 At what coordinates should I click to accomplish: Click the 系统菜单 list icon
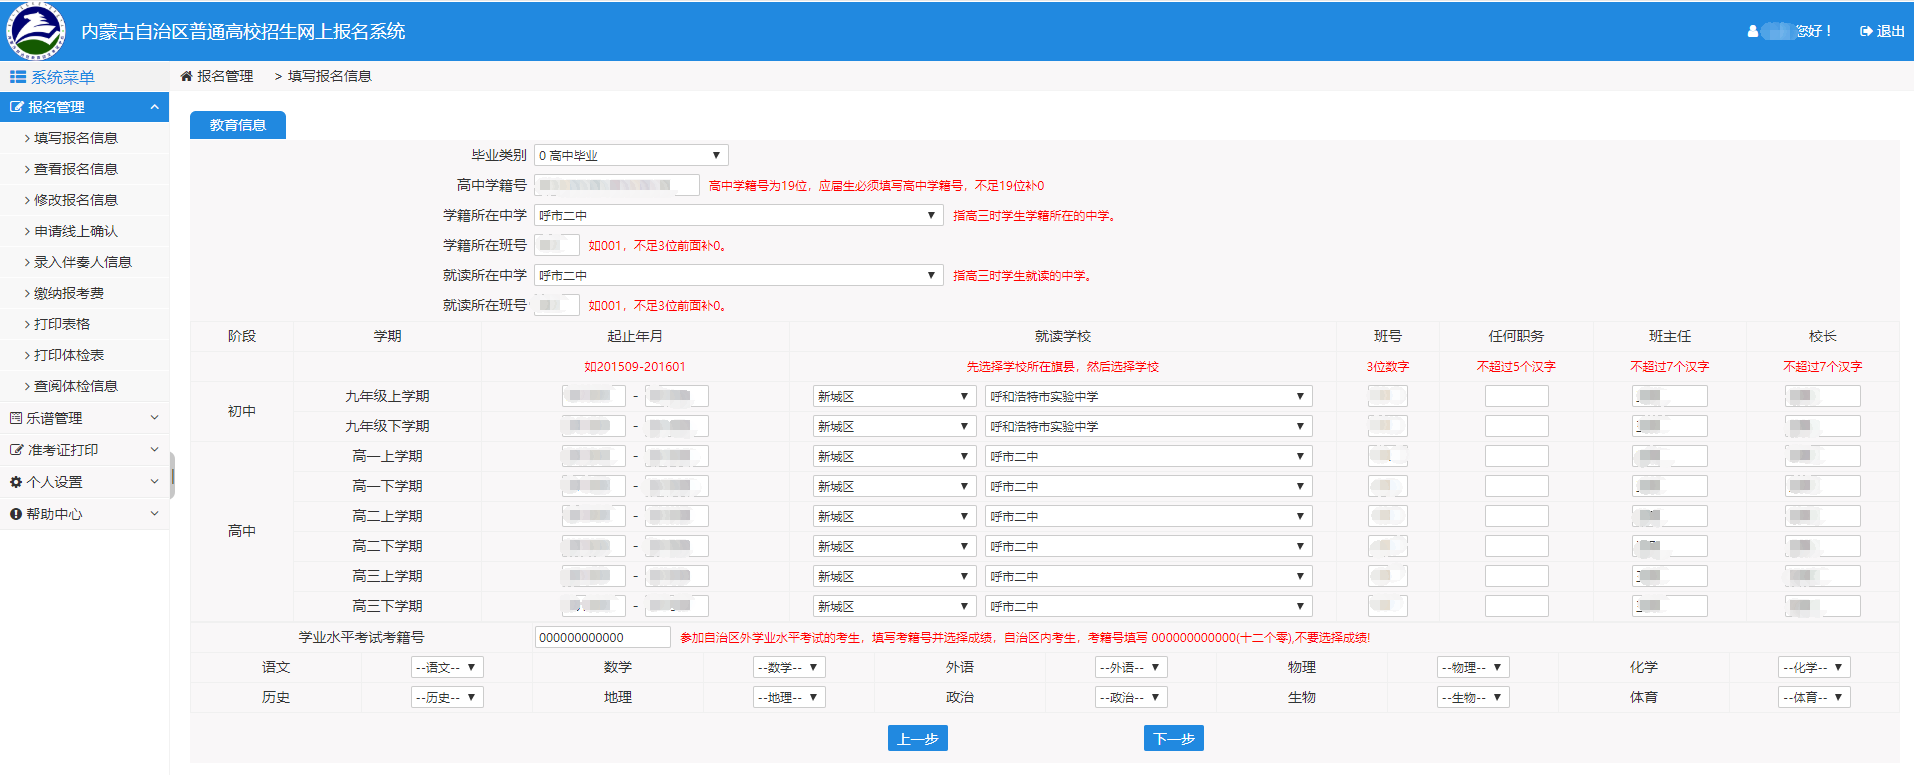pyautogui.click(x=17, y=77)
